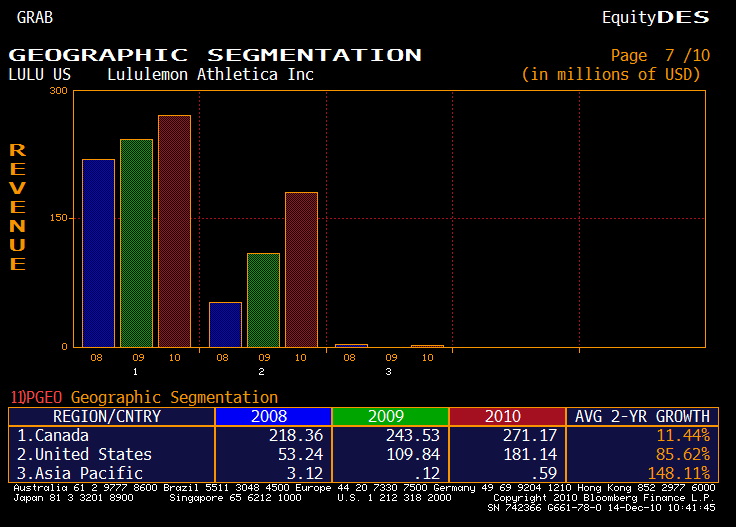Click the Page 7 /10 indicator

[x=660, y=55]
